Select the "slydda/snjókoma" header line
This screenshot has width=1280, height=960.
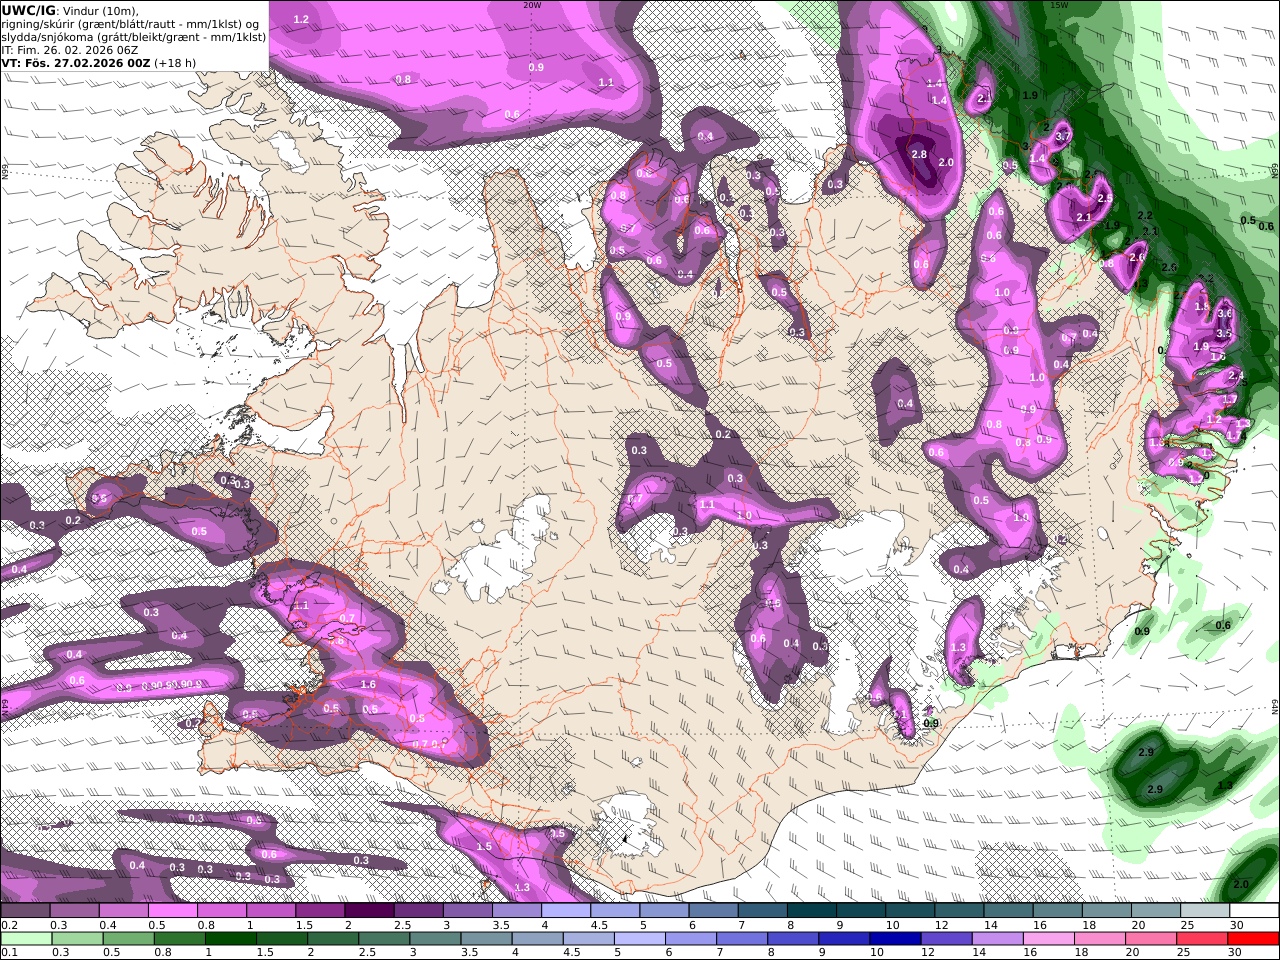click(x=134, y=37)
